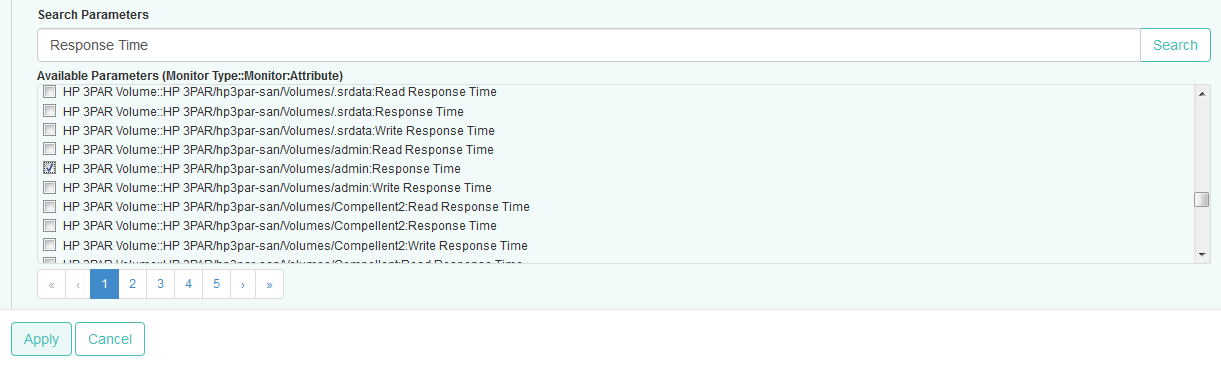Focus the Search Parameters text field

588,45
